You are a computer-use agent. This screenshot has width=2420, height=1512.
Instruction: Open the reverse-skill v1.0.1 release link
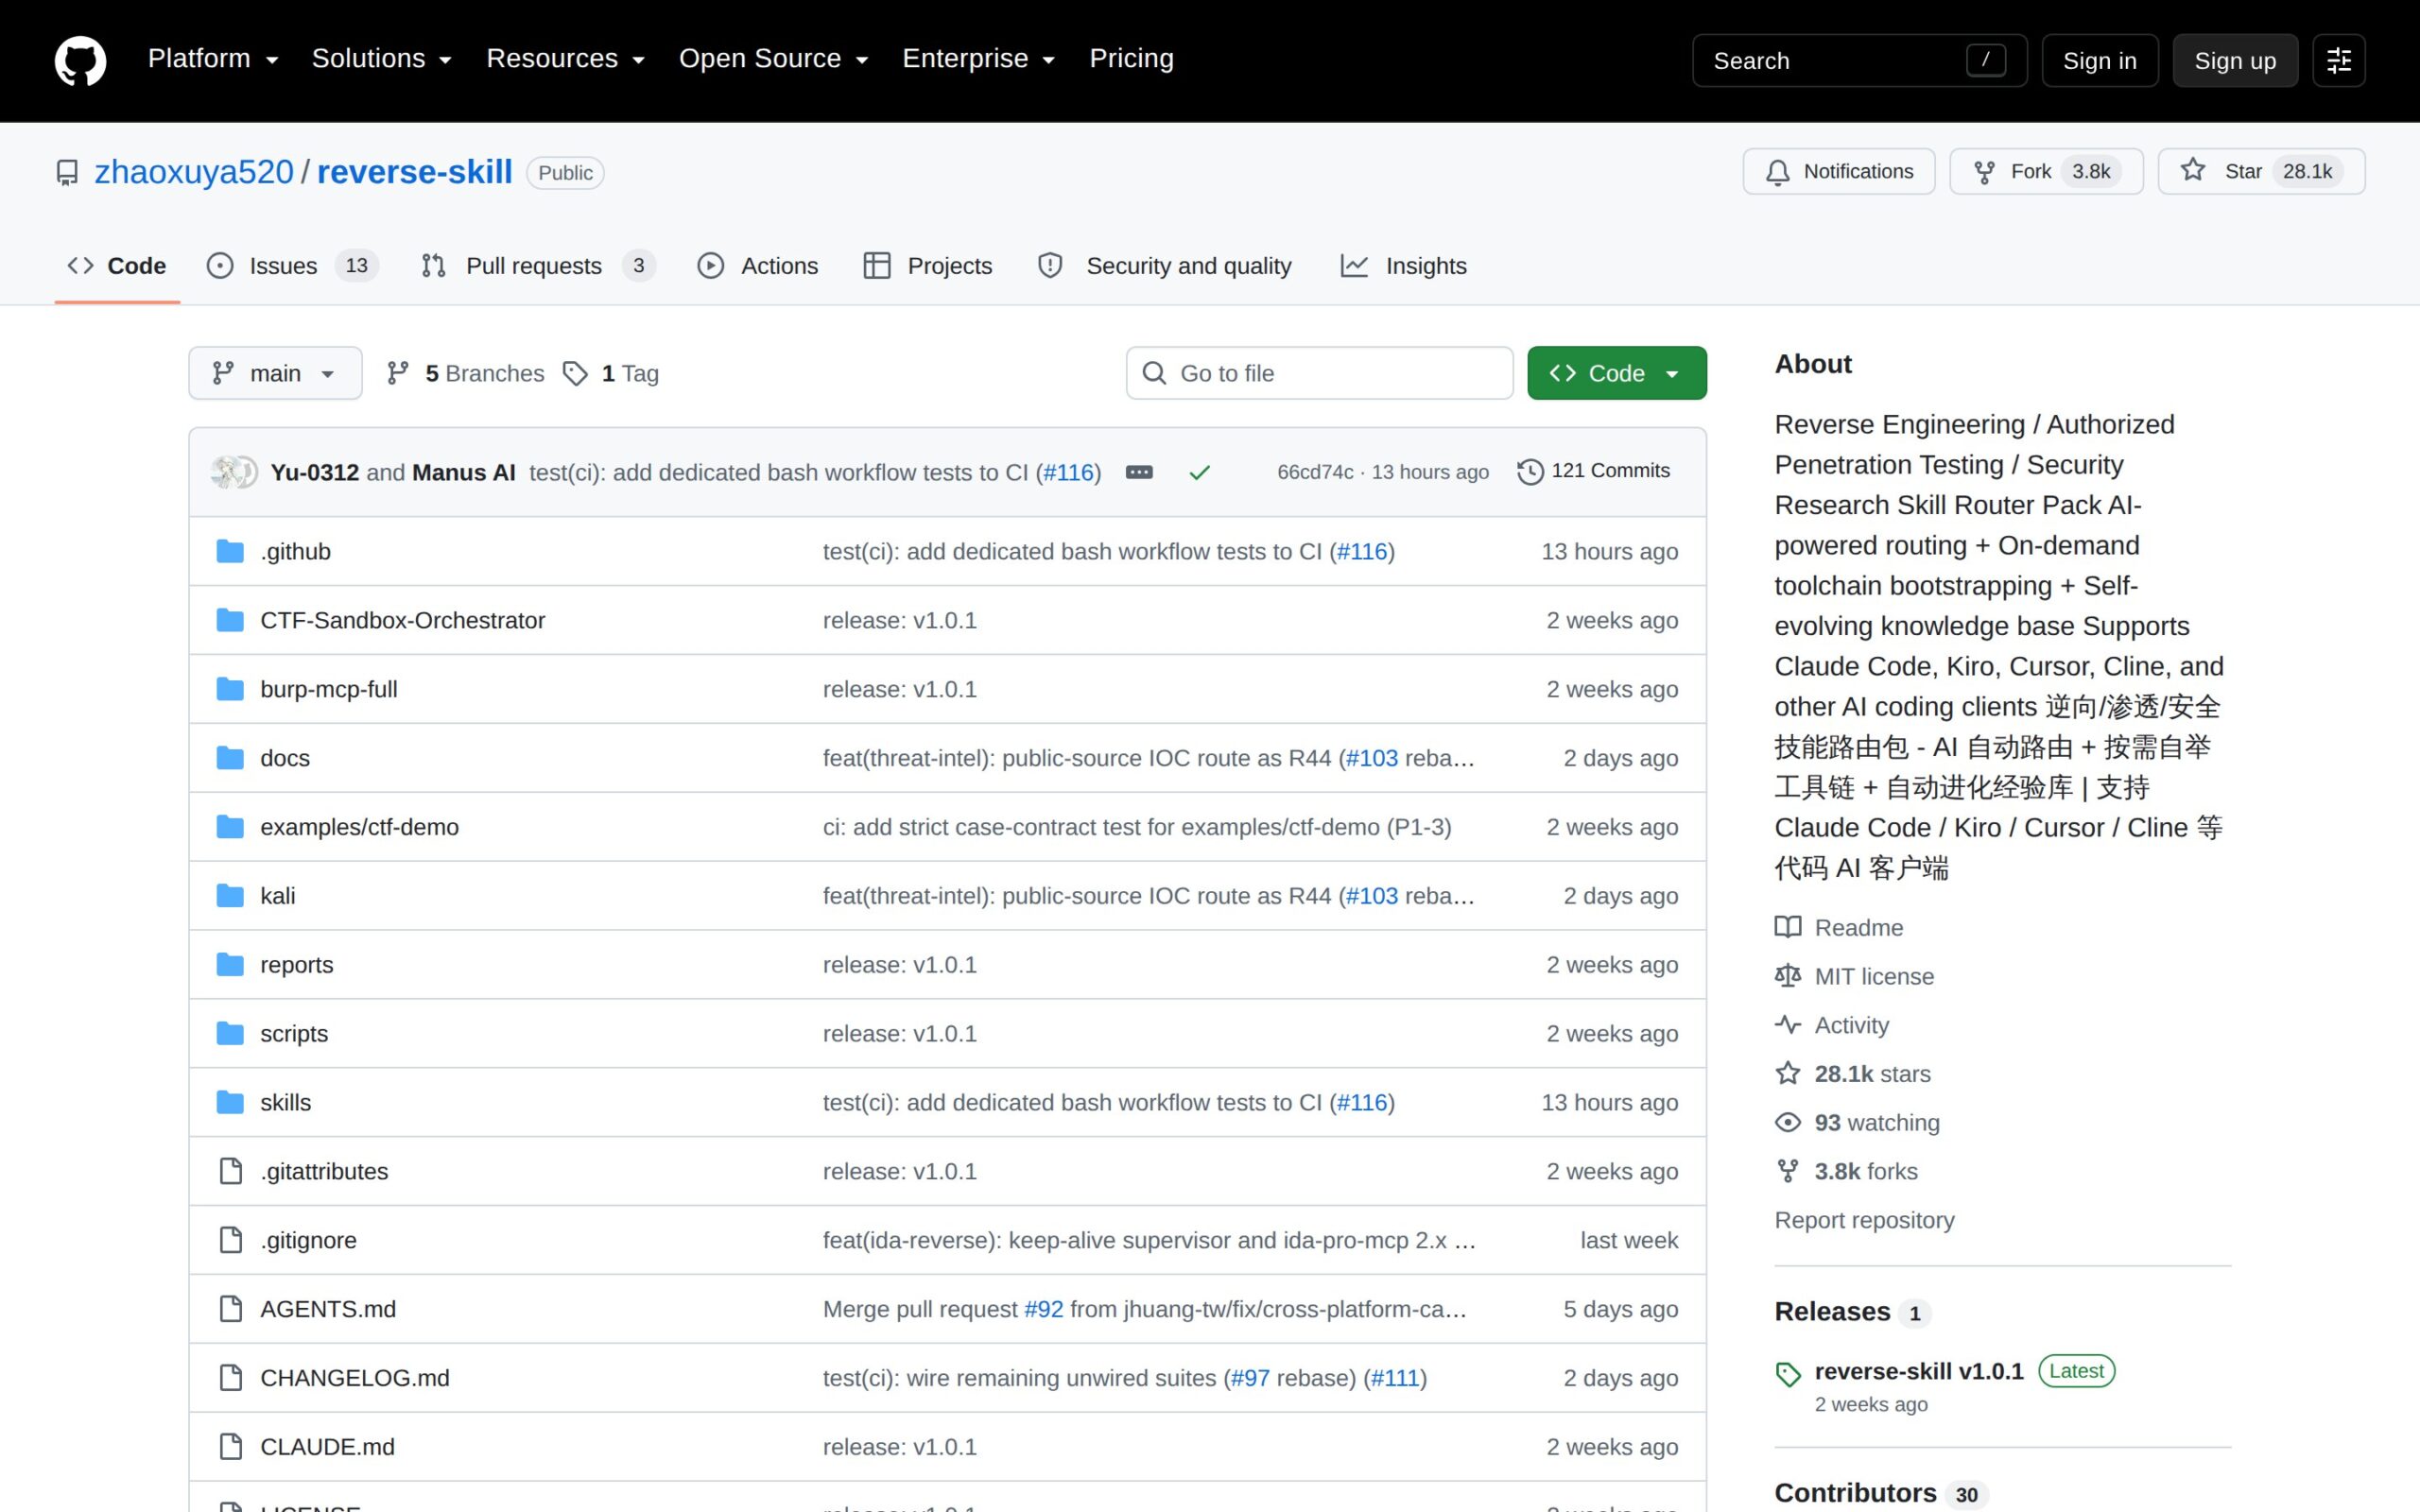pos(1918,1371)
